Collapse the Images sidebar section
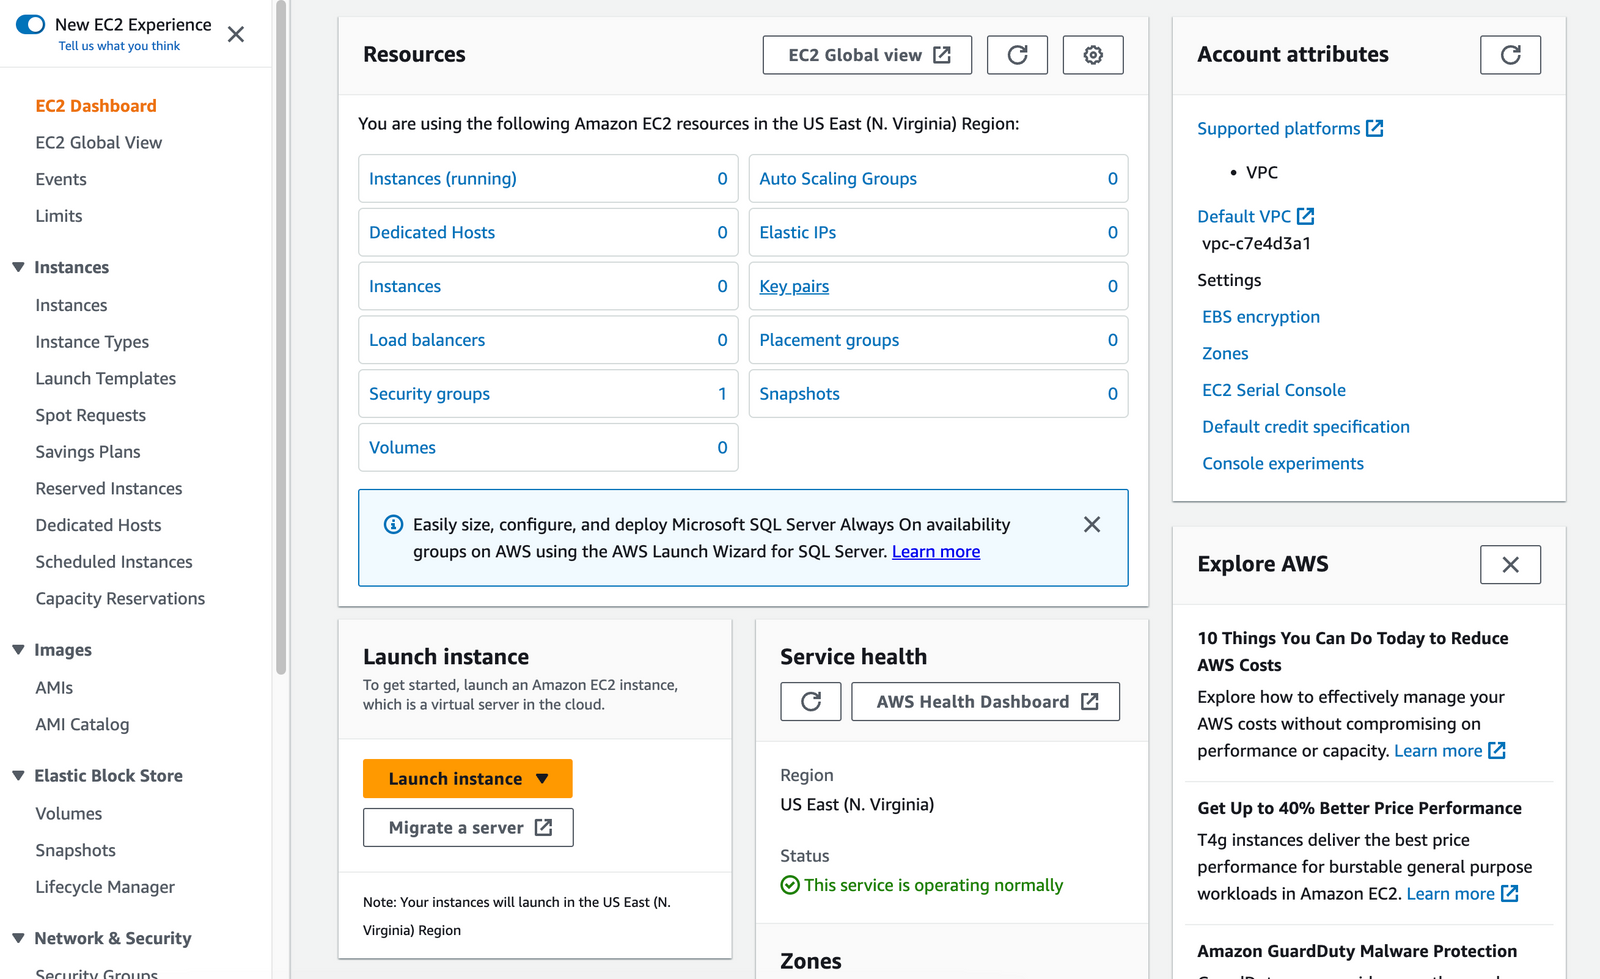1600x979 pixels. click(18, 650)
